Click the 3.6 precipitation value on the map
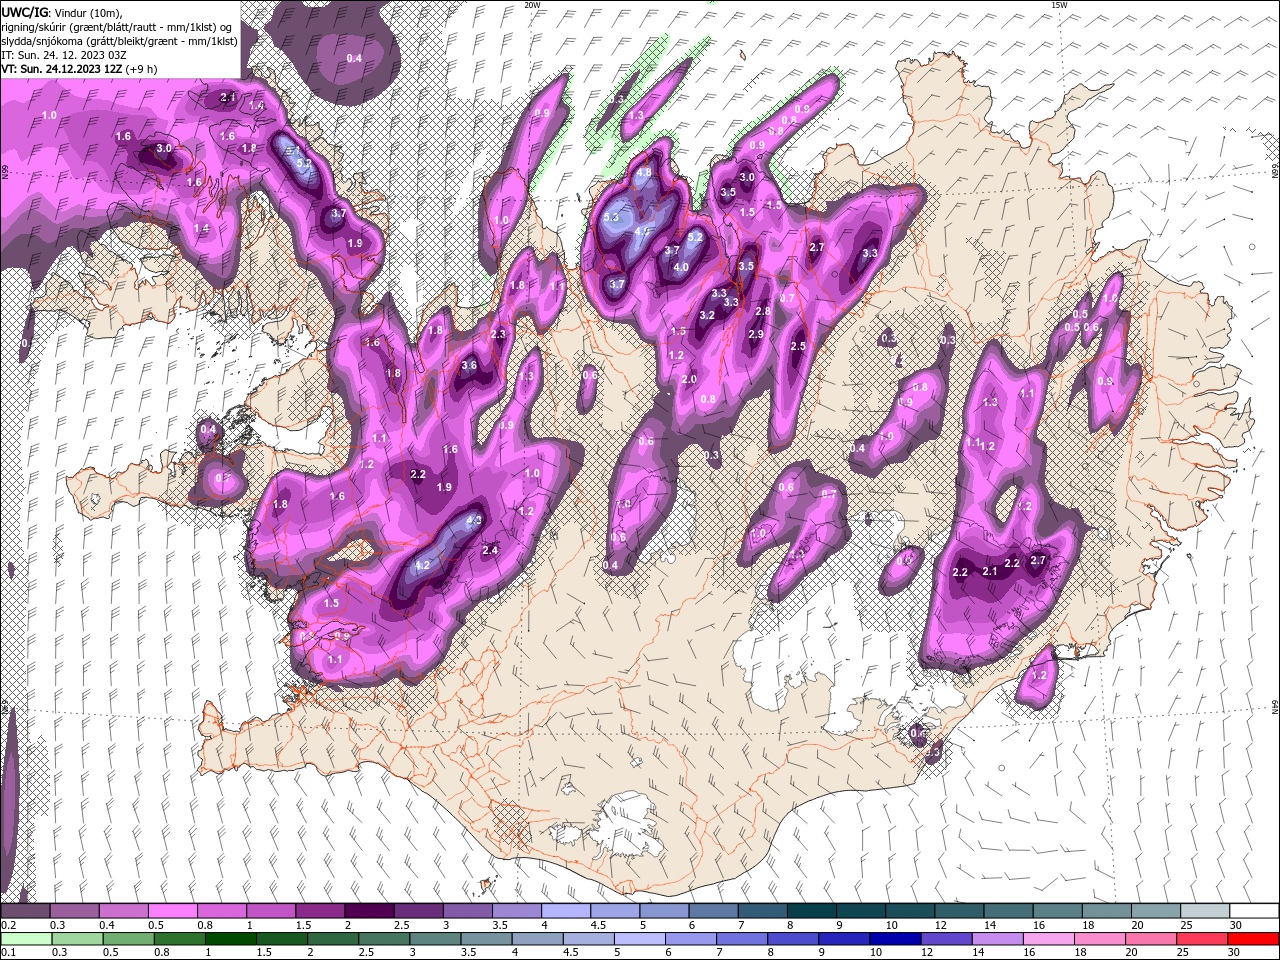 [x=469, y=365]
